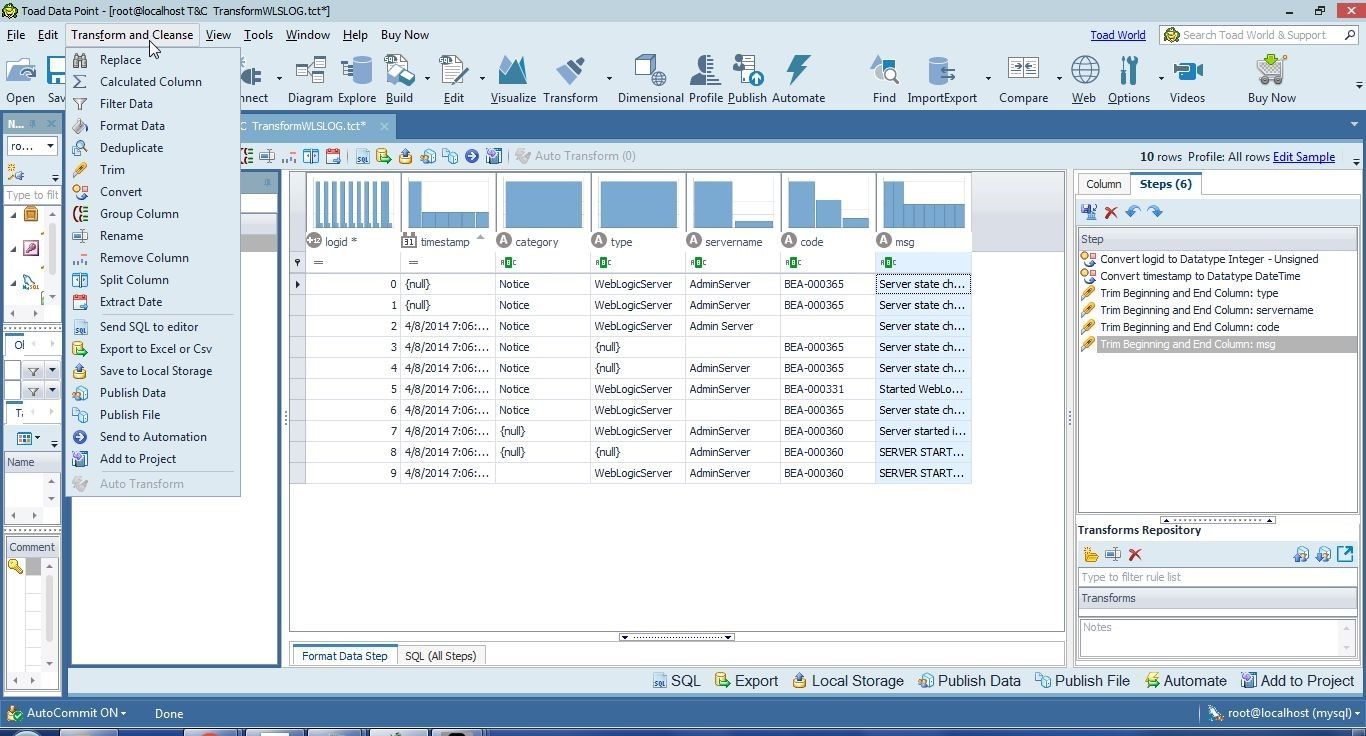This screenshot has height=736, width=1366.
Task: Open the AutoCommit ON dropdown
Action: coord(68,713)
